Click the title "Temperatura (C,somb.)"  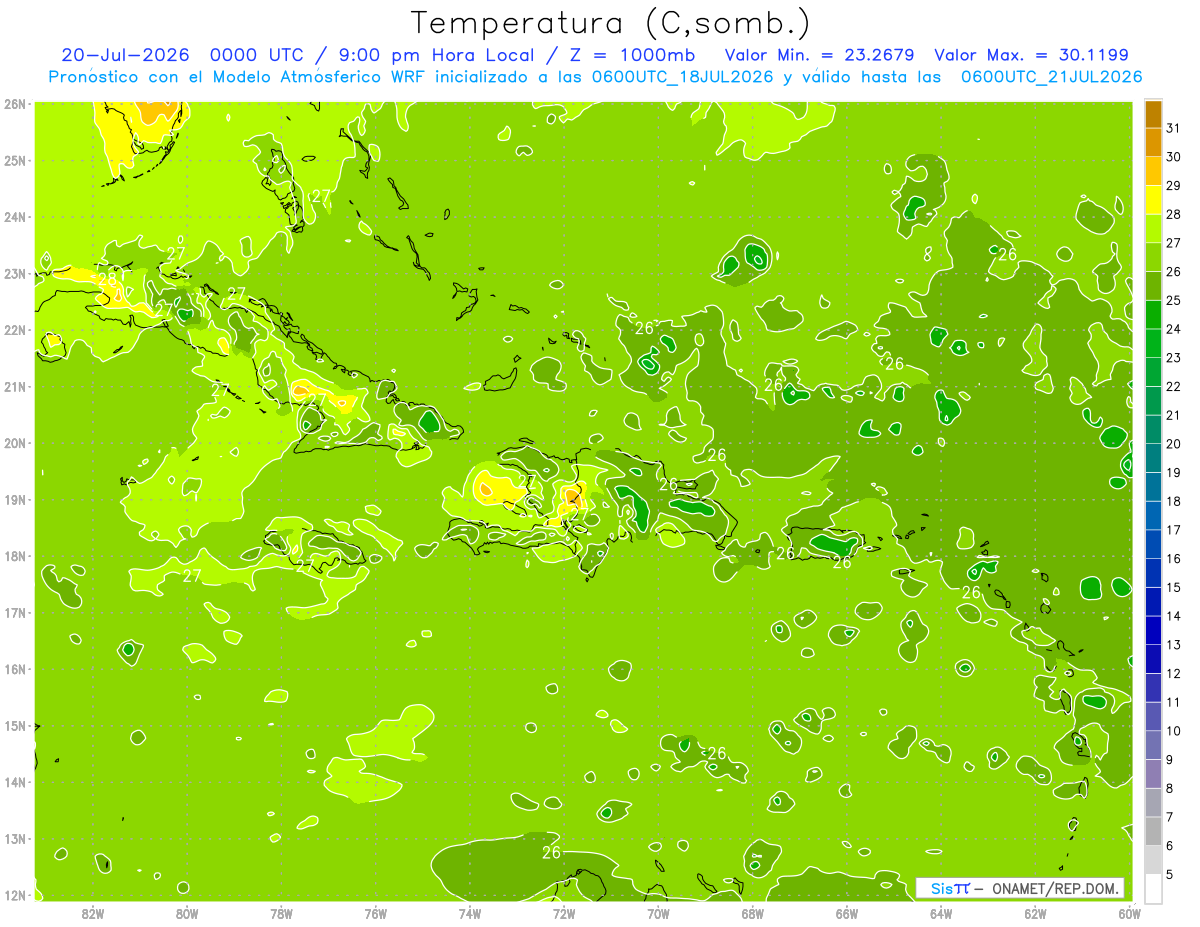pos(609,23)
